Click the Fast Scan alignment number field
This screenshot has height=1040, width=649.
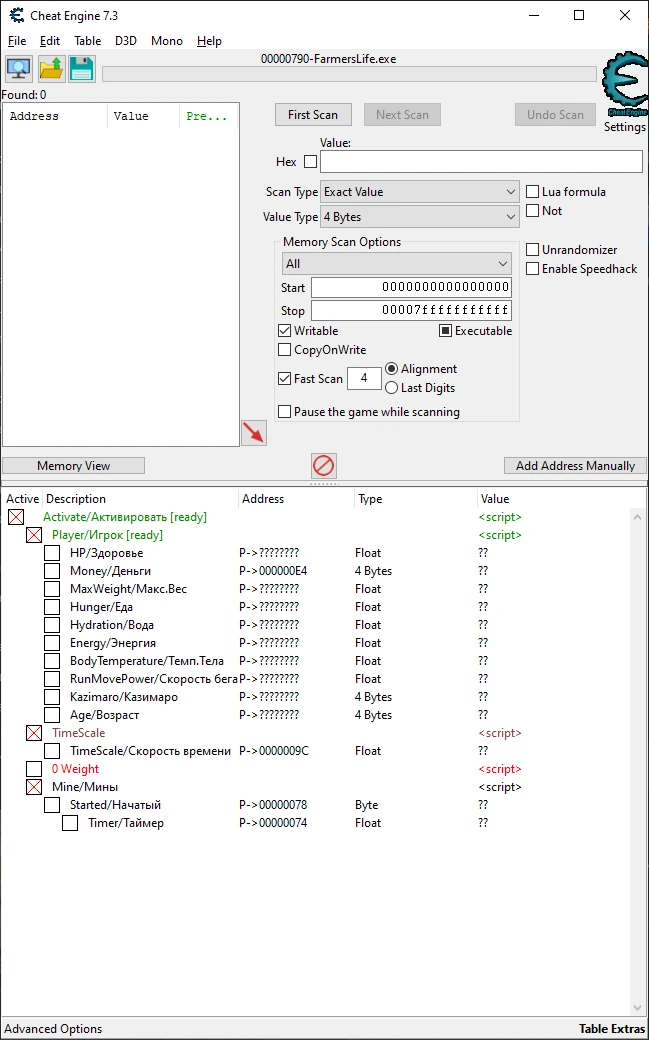click(364, 378)
